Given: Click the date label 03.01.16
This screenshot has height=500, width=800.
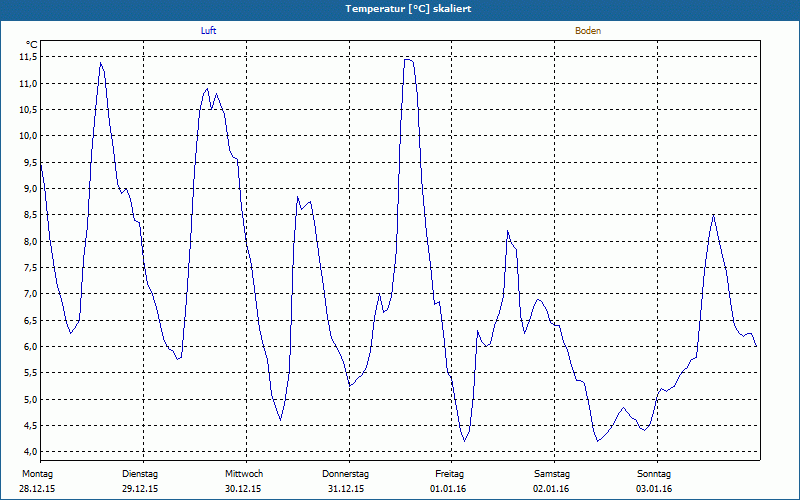Looking at the screenshot, I should click(654, 489).
